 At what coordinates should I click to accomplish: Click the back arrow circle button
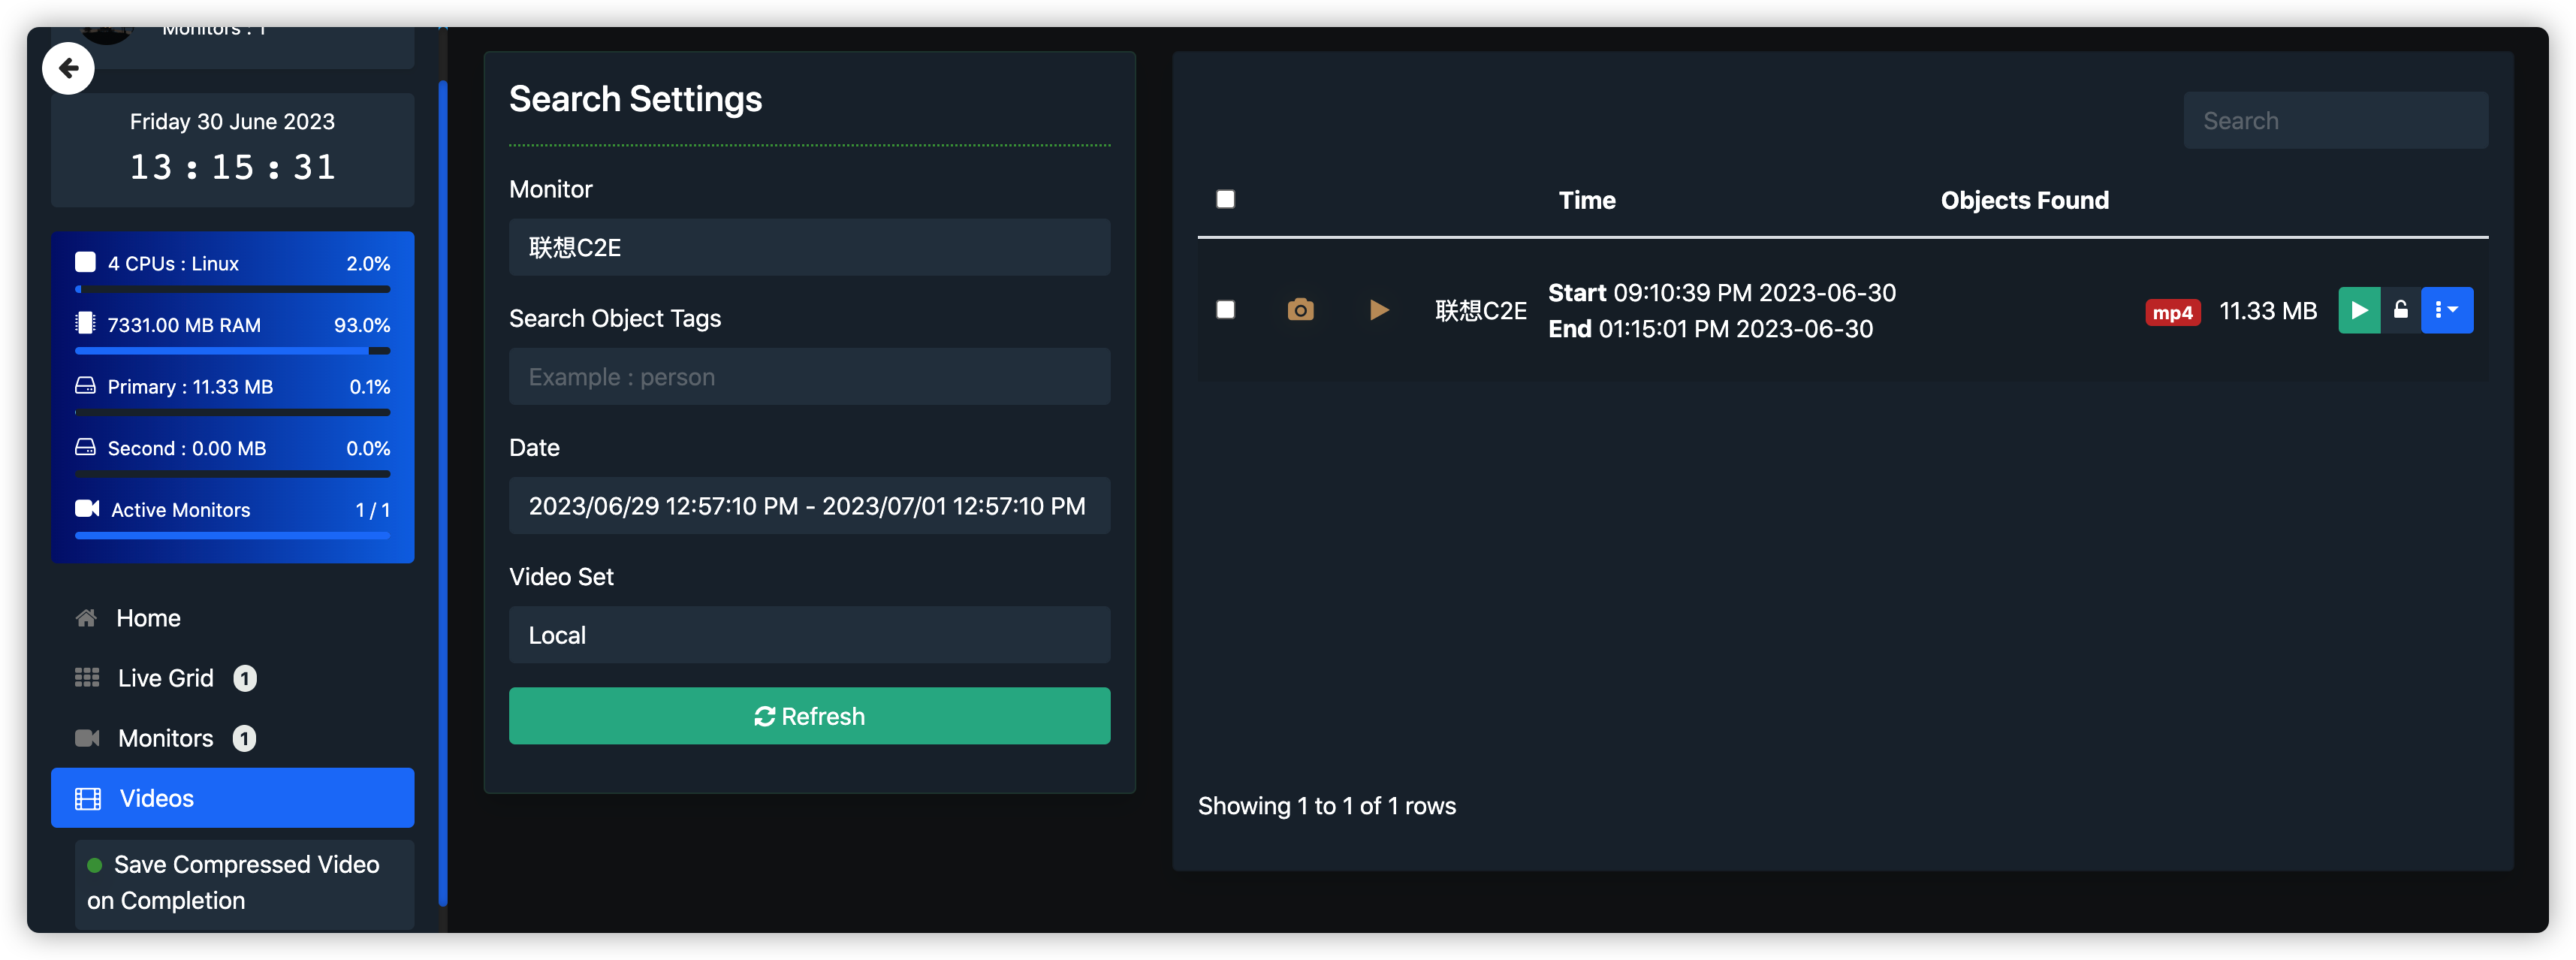click(x=68, y=68)
